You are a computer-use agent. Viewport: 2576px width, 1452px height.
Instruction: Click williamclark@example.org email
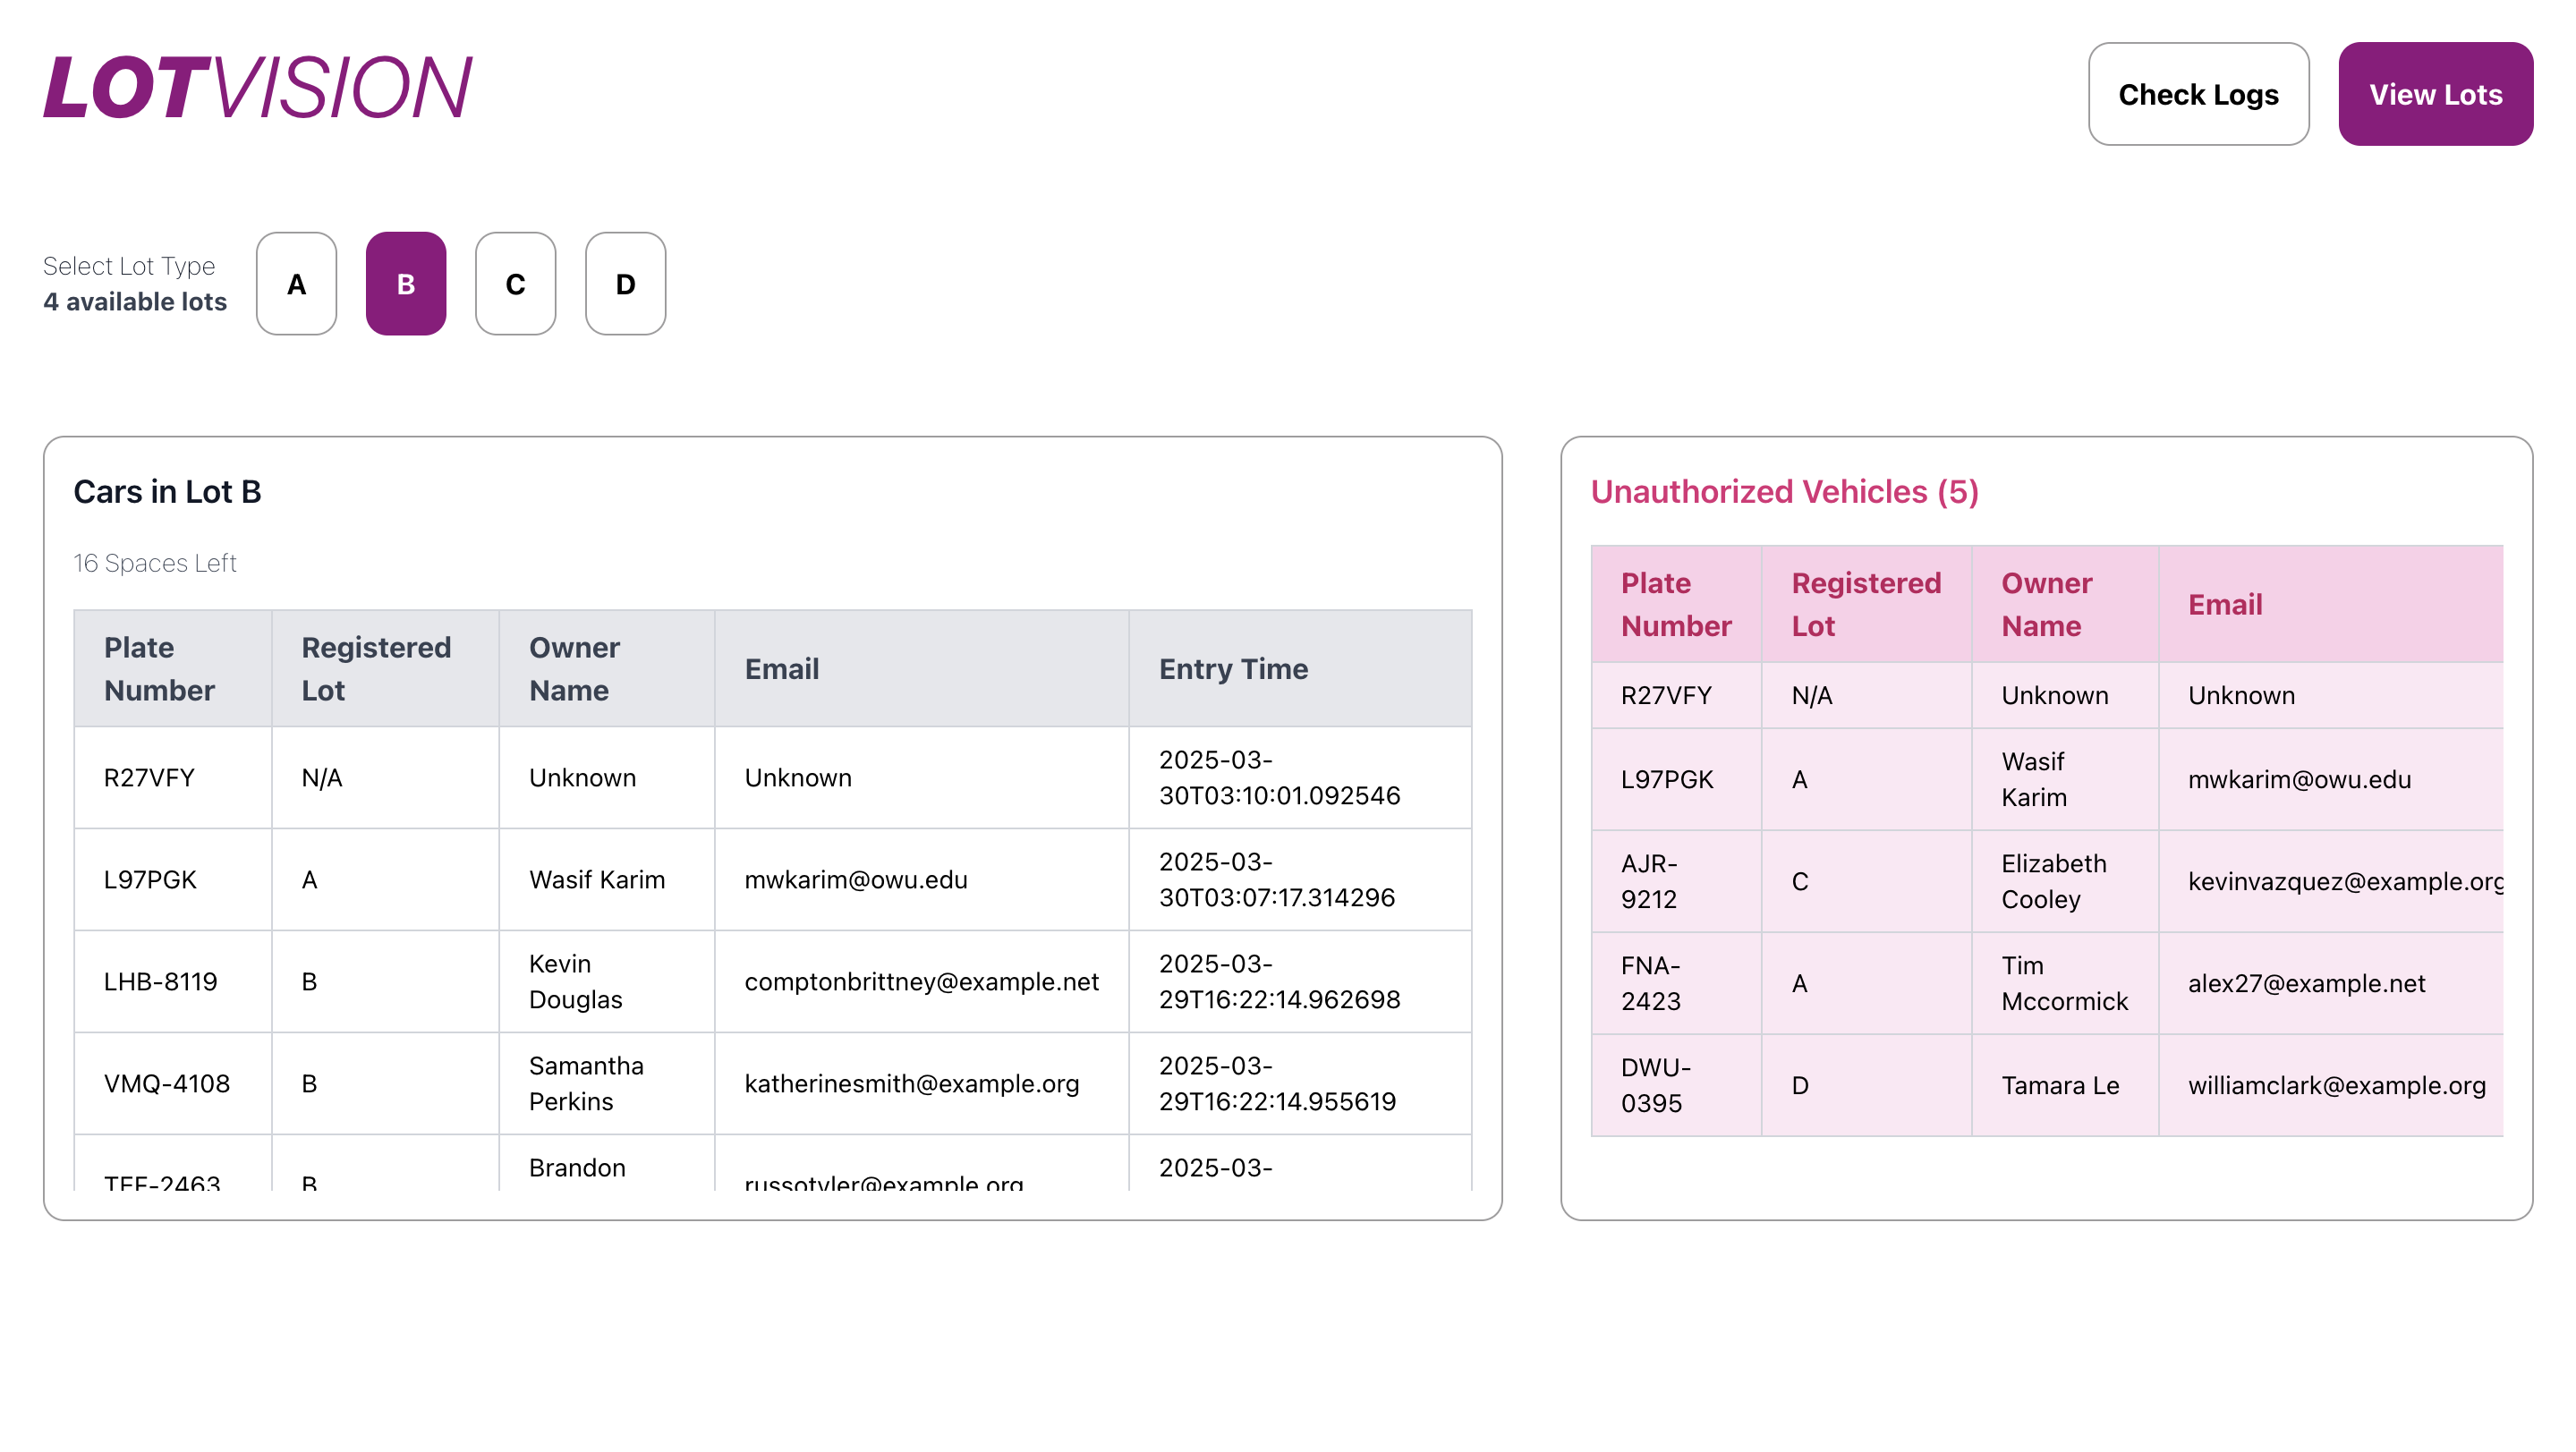point(2336,1085)
